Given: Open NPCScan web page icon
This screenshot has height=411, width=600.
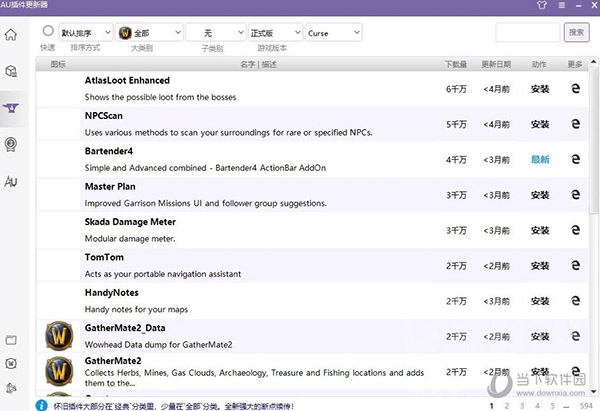Looking at the screenshot, I should pos(575,124).
